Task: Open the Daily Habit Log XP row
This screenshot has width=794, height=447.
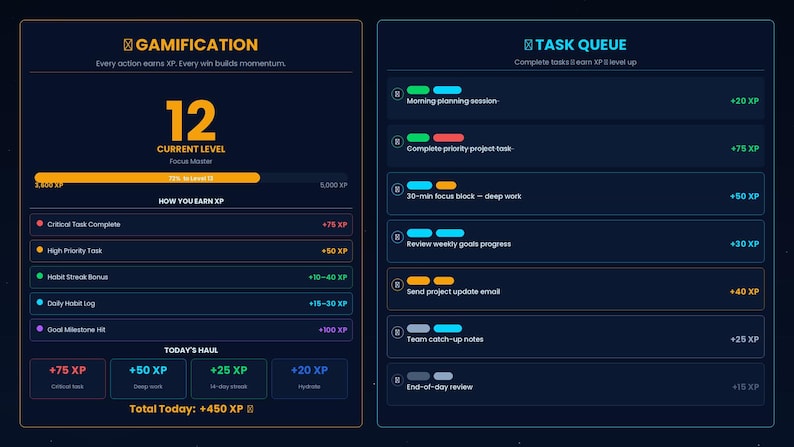Action: pos(191,303)
